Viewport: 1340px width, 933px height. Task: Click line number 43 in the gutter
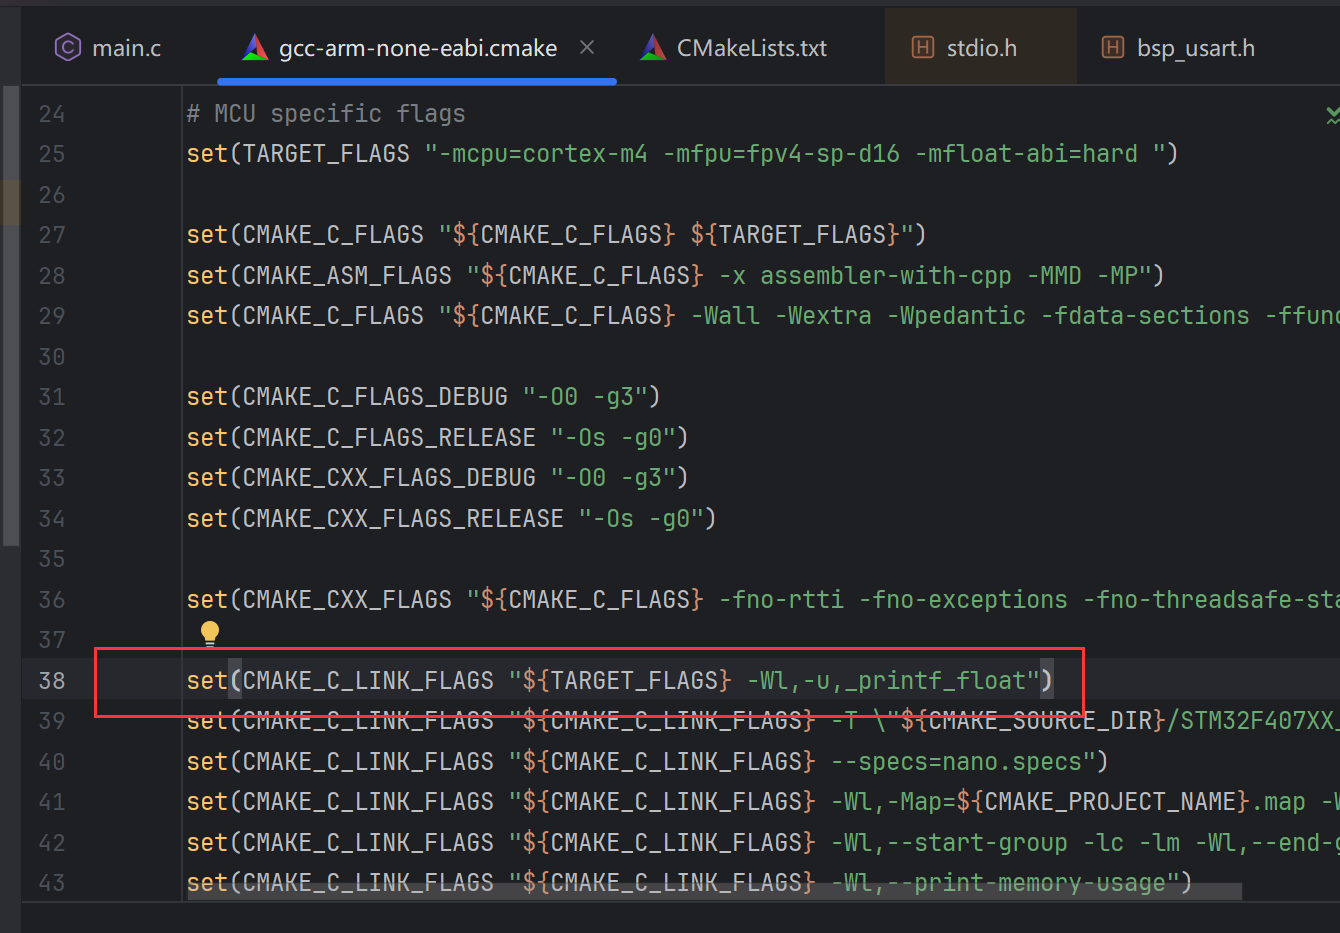point(52,883)
